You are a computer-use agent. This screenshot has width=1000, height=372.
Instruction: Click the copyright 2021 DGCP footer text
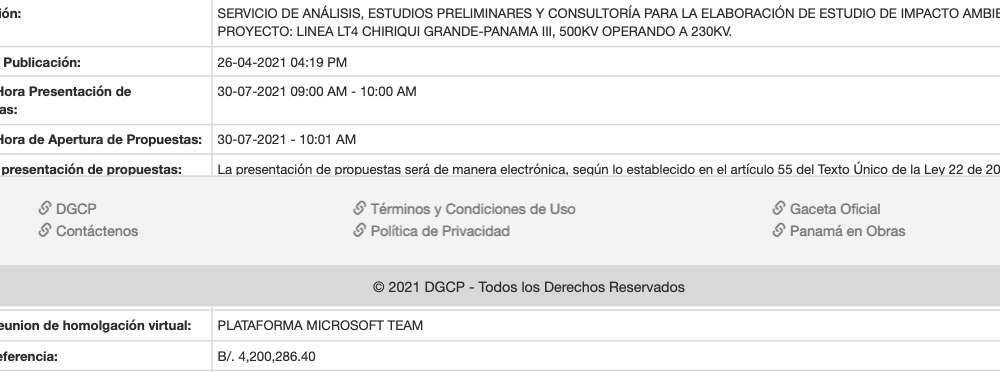(529, 287)
